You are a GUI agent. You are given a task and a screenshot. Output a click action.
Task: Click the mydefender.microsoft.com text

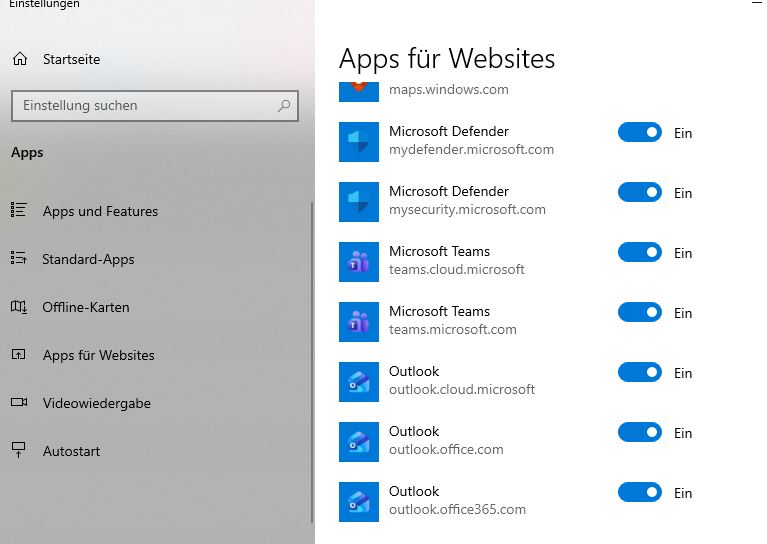pyautogui.click(x=472, y=149)
